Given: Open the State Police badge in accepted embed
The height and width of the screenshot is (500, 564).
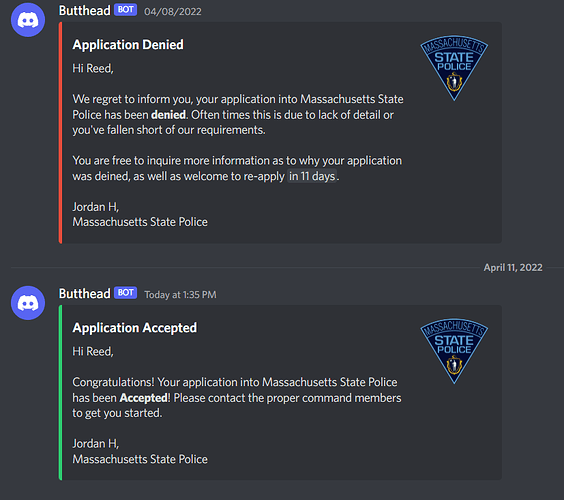Looking at the screenshot, I should pos(454,351).
